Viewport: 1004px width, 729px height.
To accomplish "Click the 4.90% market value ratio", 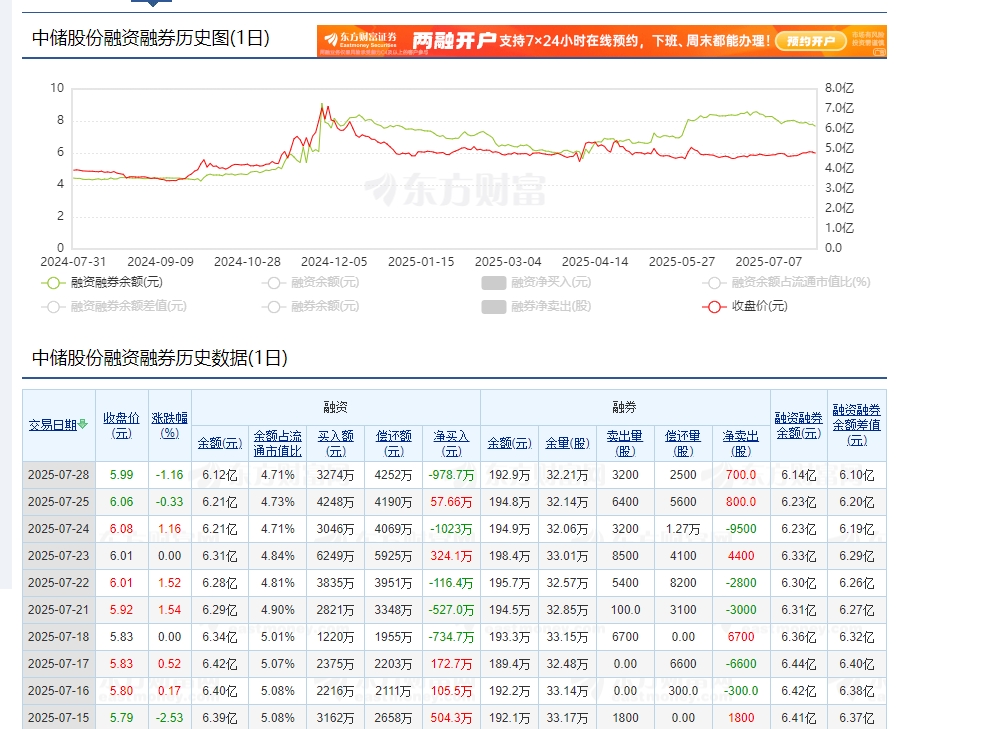I will 277,610.
